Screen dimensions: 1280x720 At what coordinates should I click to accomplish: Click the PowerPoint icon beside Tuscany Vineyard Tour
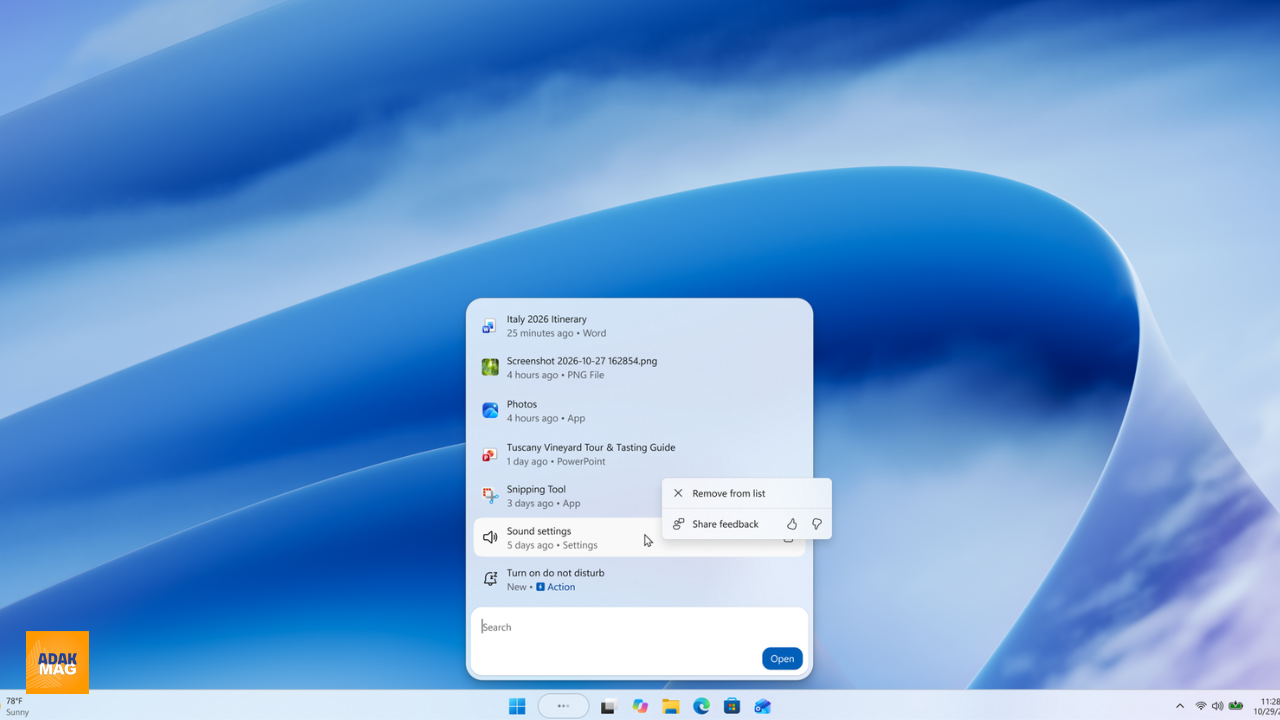pyautogui.click(x=490, y=454)
